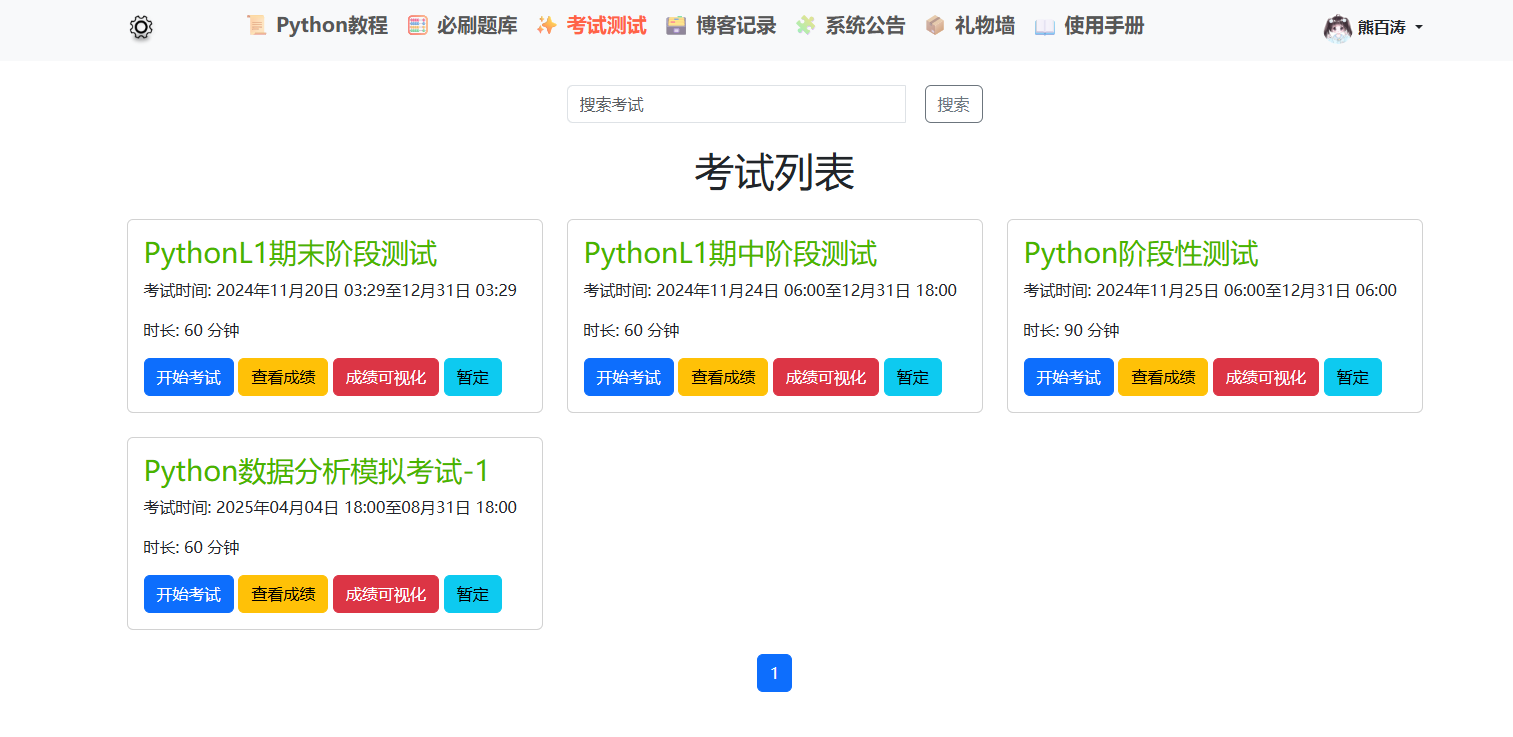The height and width of the screenshot is (737, 1513).
Task: Click 暂定 on Python数据分析模拟考试-1 card
Action: [x=472, y=594]
